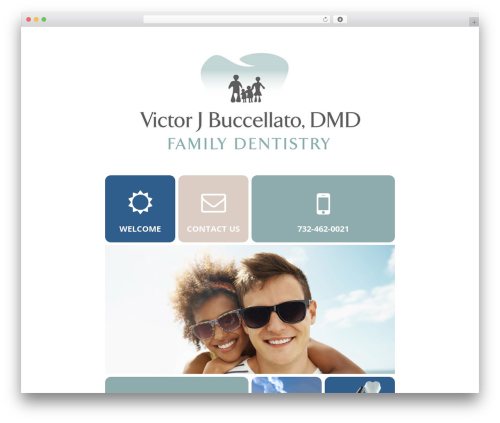Click the smartphone icon on the phone tile
This screenshot has width=500, height=423.
click(323, 204)
